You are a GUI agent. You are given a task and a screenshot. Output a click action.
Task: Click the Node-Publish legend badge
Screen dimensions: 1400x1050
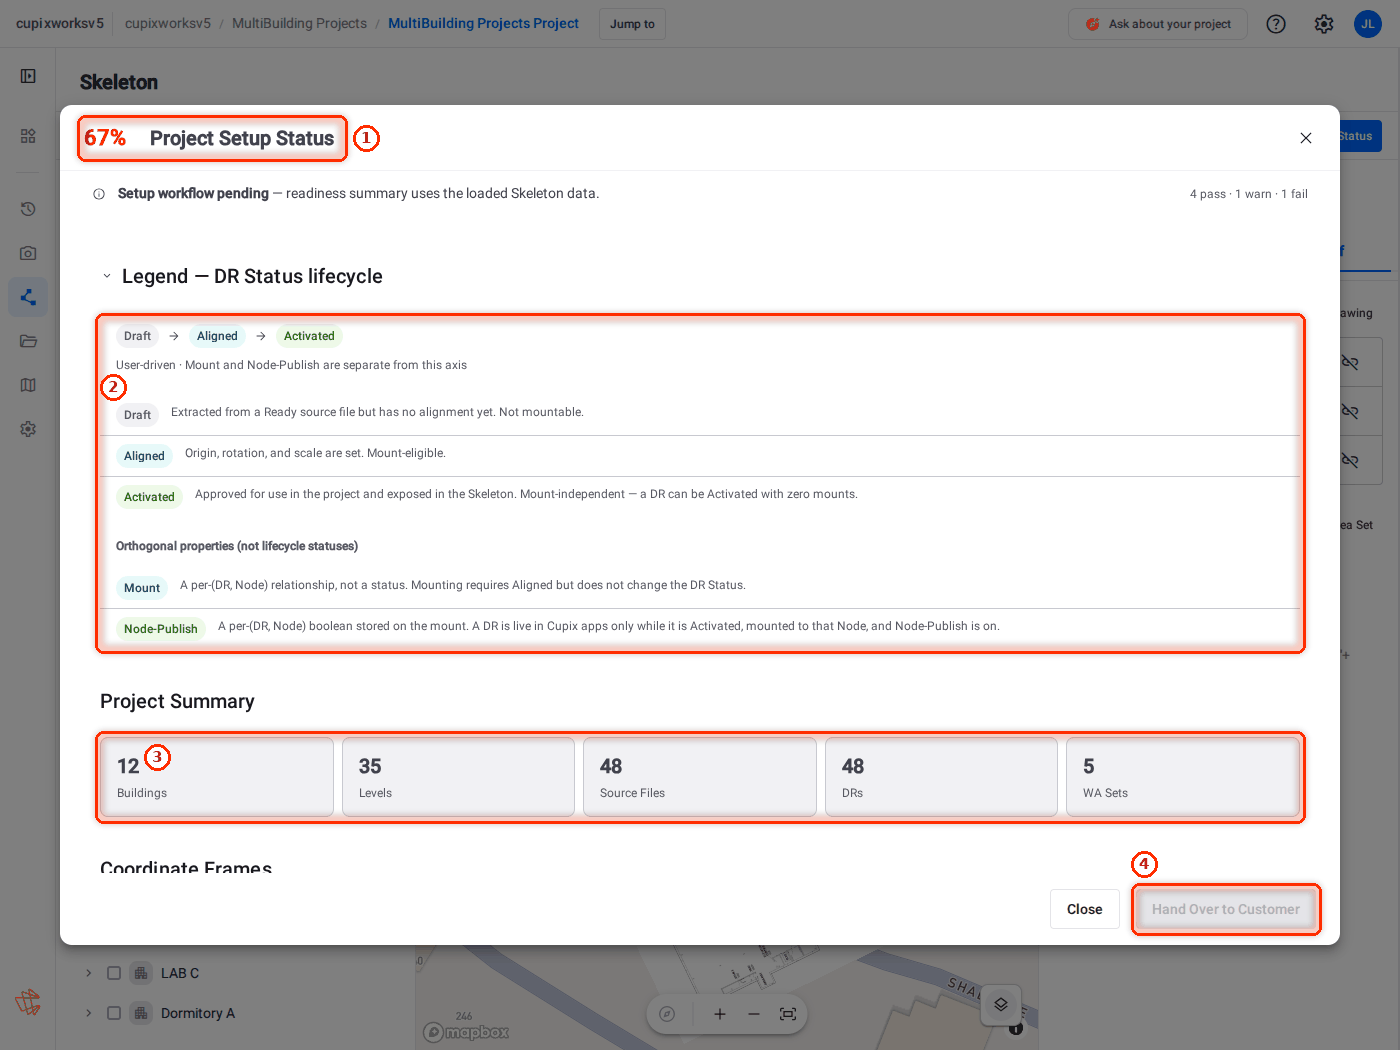[x=161, y=629]
